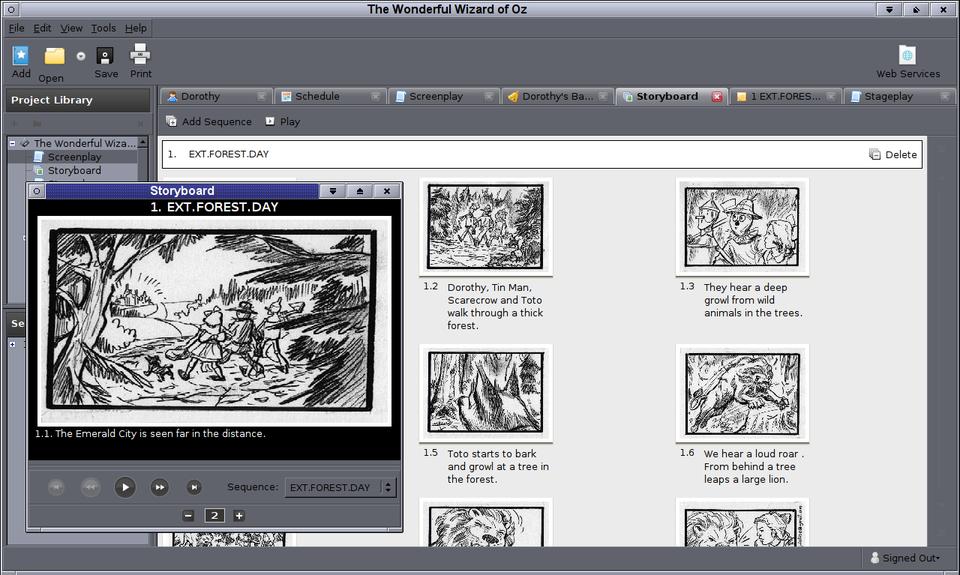The width and height of the screenshot is (960, 575).
Task: Open Web Services from the toolbar
Action: click(907, 56)
